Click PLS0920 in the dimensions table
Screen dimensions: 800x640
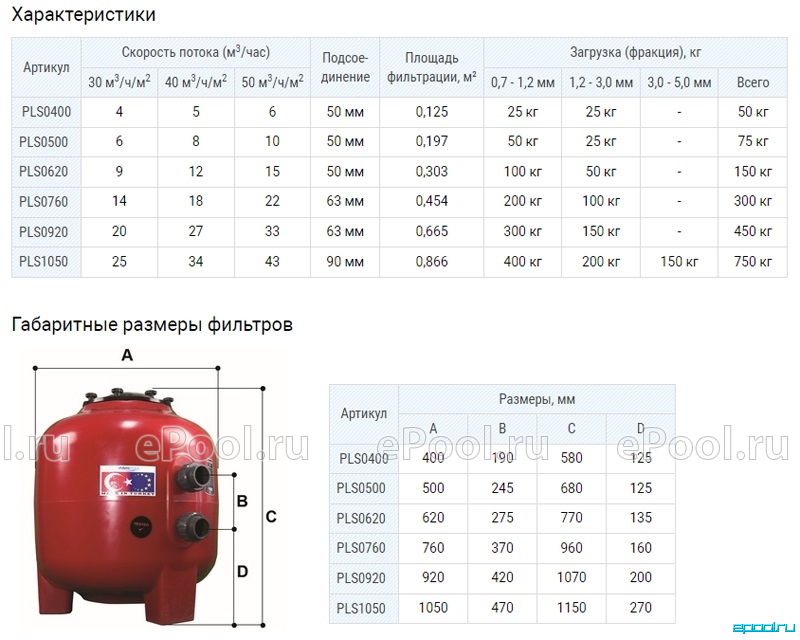pyautogui.click(x=361, y=578)
